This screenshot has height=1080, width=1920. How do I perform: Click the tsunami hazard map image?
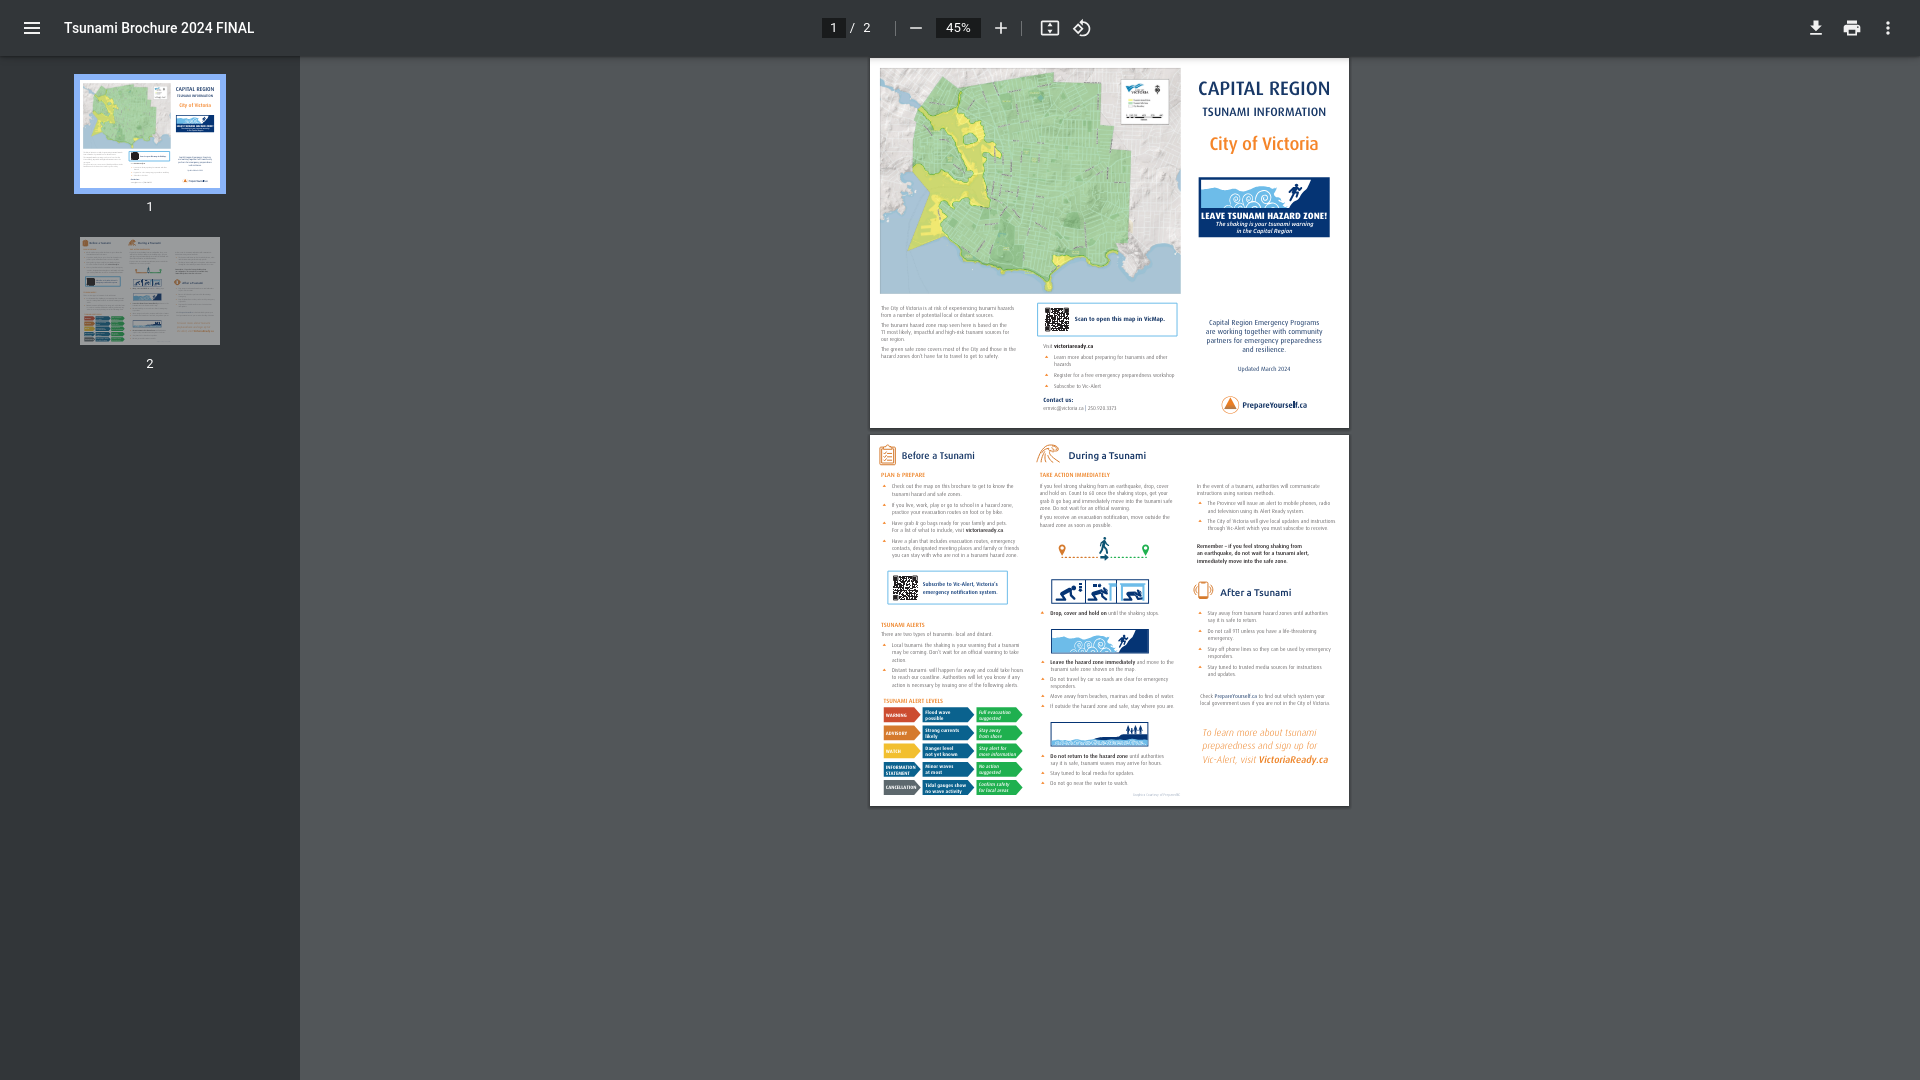click(x=1030, y=181)
